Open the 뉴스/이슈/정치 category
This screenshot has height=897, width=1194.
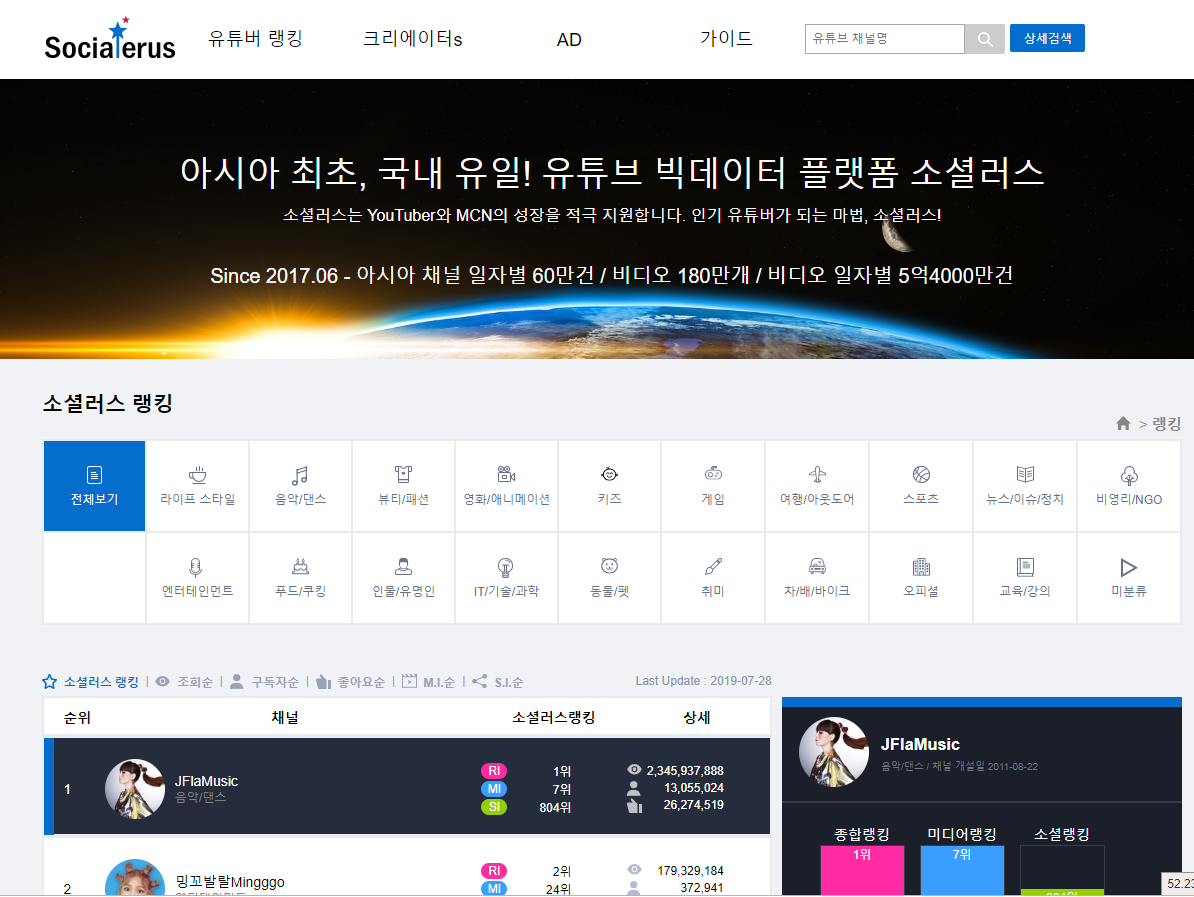(1025, 486)
